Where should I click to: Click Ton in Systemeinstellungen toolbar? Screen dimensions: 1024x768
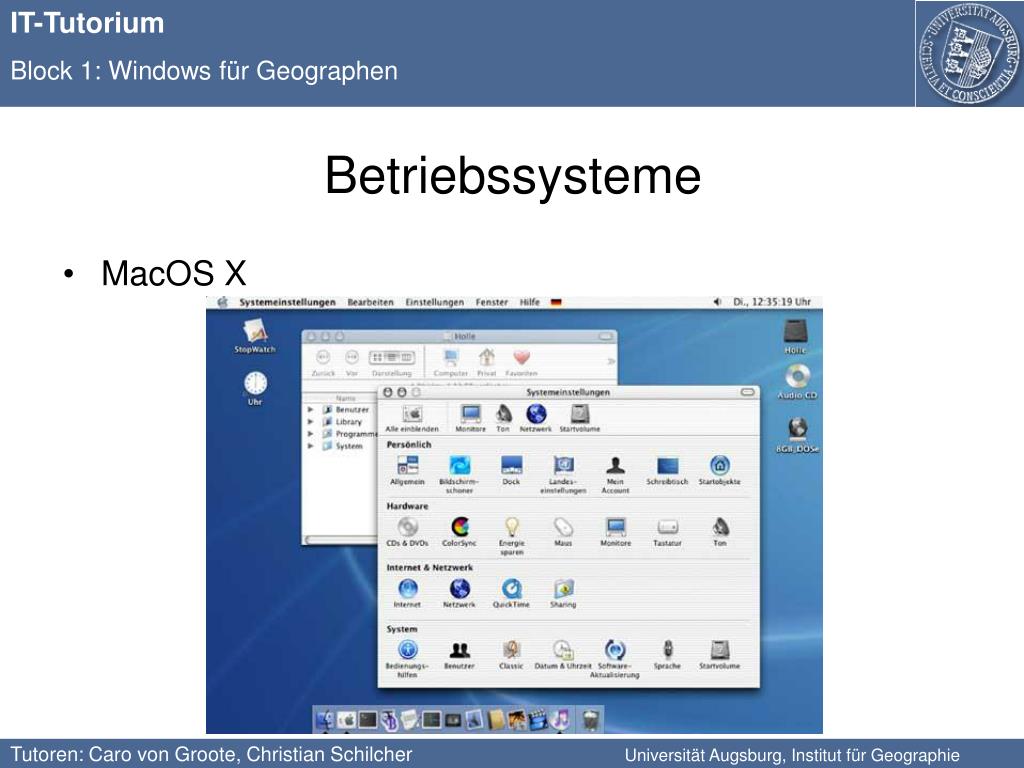point(503,418)
